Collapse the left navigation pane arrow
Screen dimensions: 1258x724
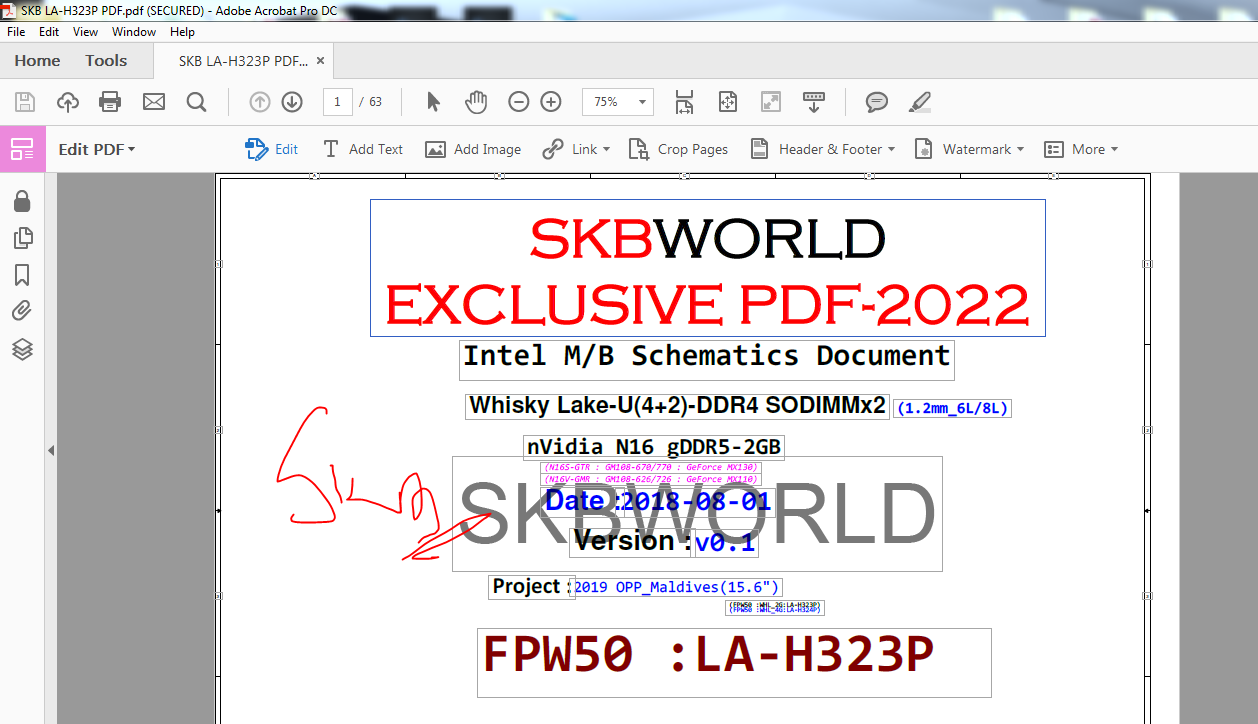(x=51, y=451)
